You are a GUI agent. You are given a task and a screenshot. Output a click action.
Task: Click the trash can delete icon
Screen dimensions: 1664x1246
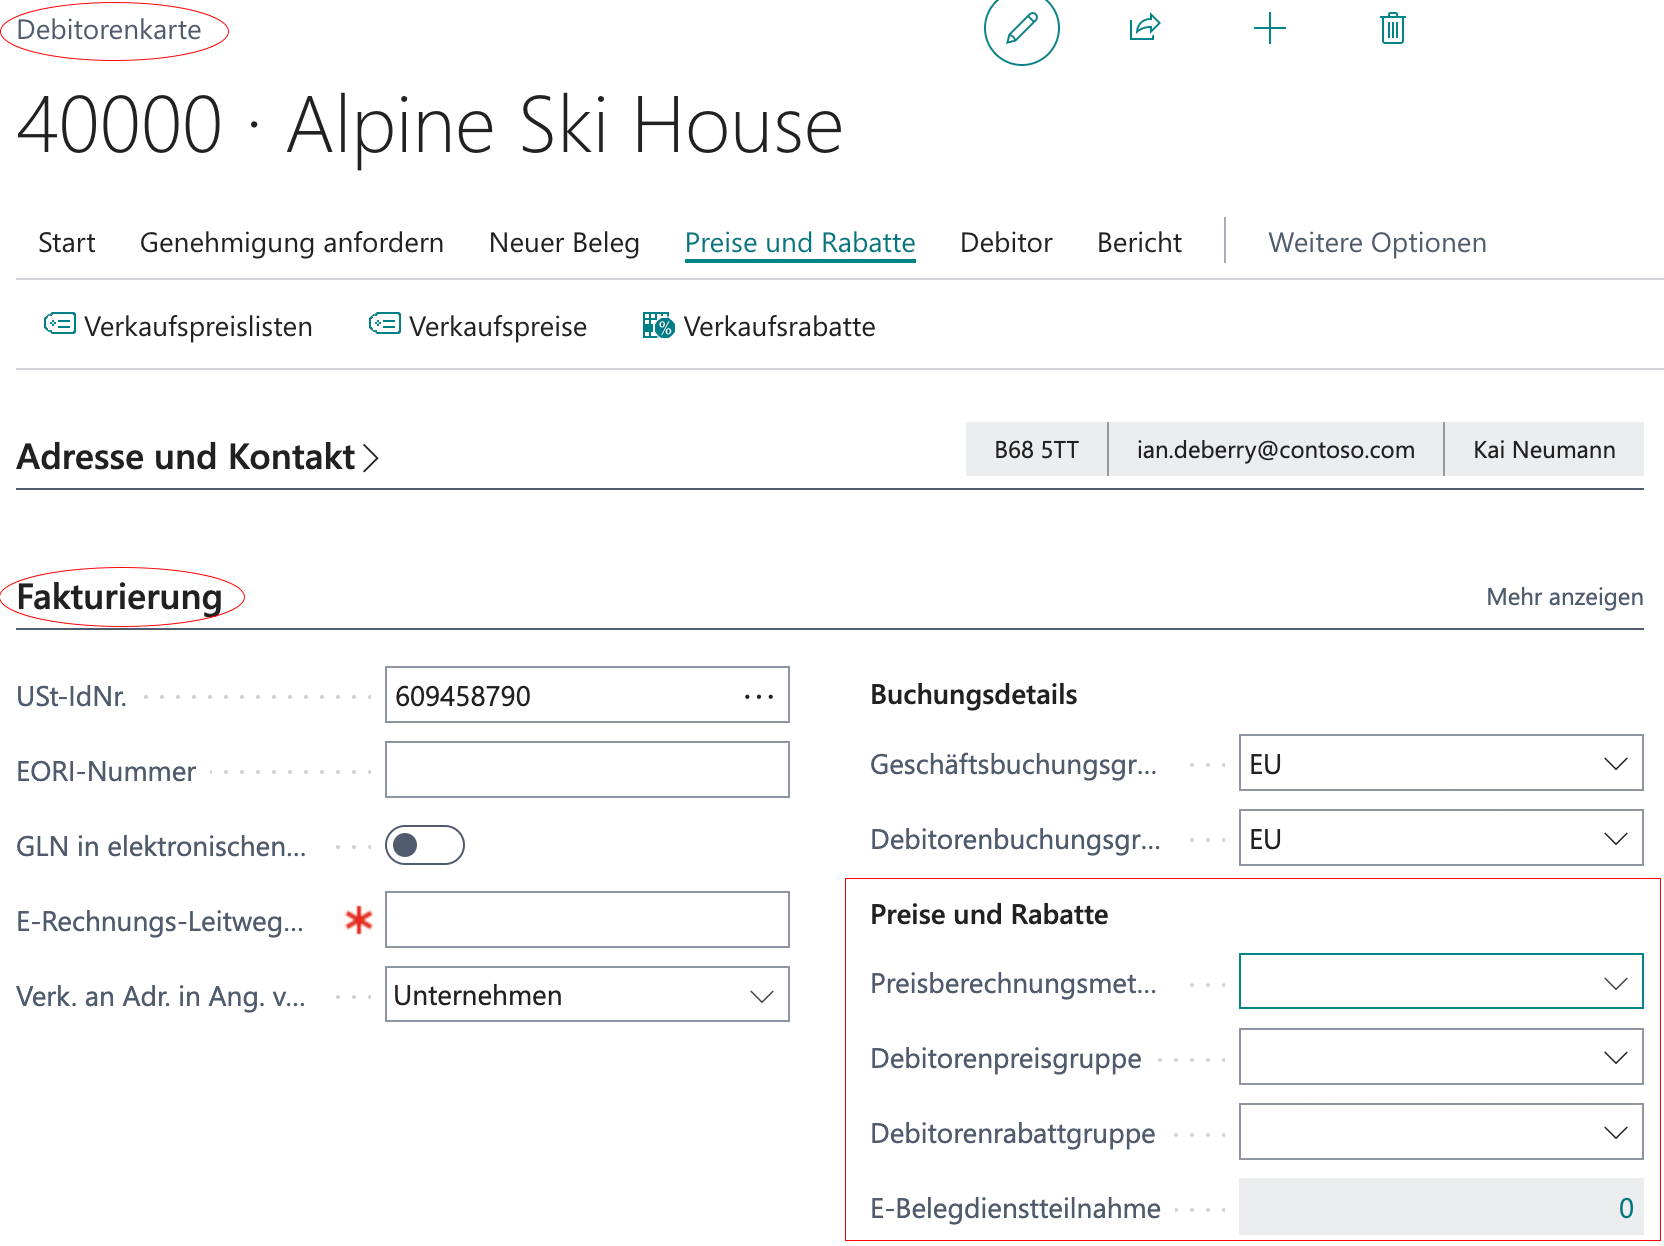[x=1392, y=28]
